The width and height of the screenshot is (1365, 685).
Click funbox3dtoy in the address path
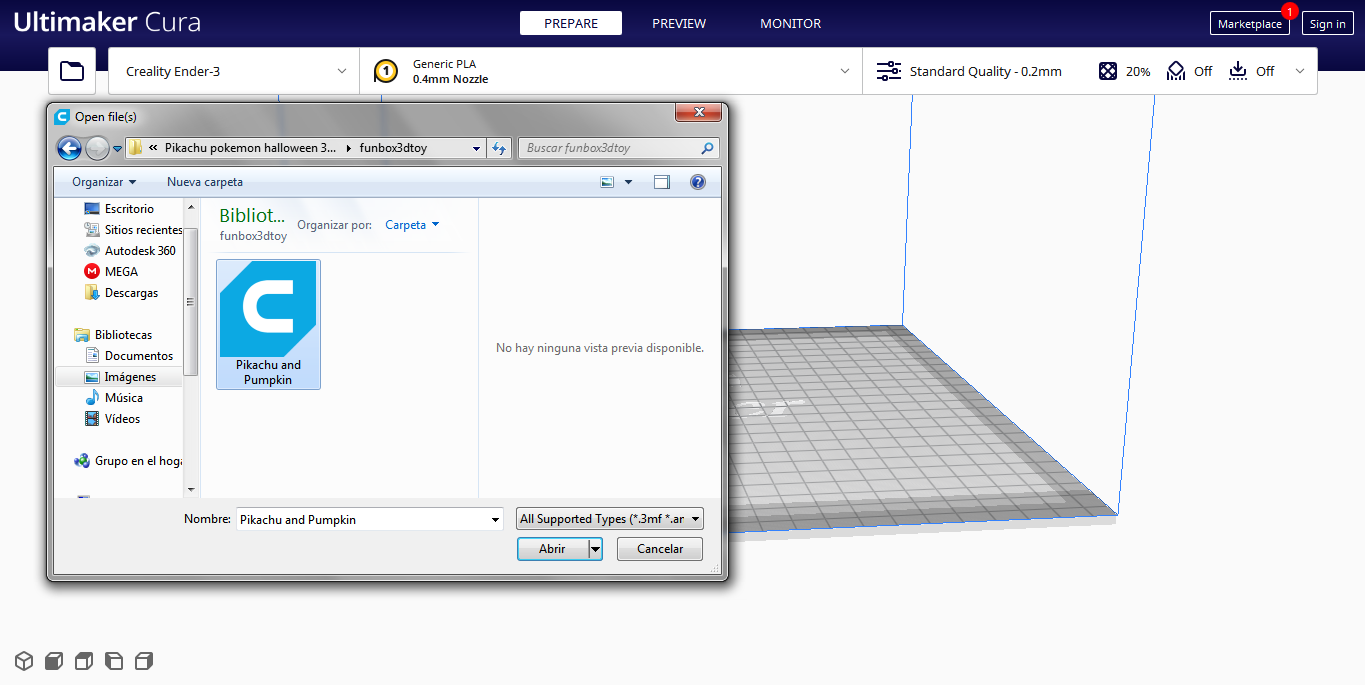pyautogui.click(x=393, y=148)
